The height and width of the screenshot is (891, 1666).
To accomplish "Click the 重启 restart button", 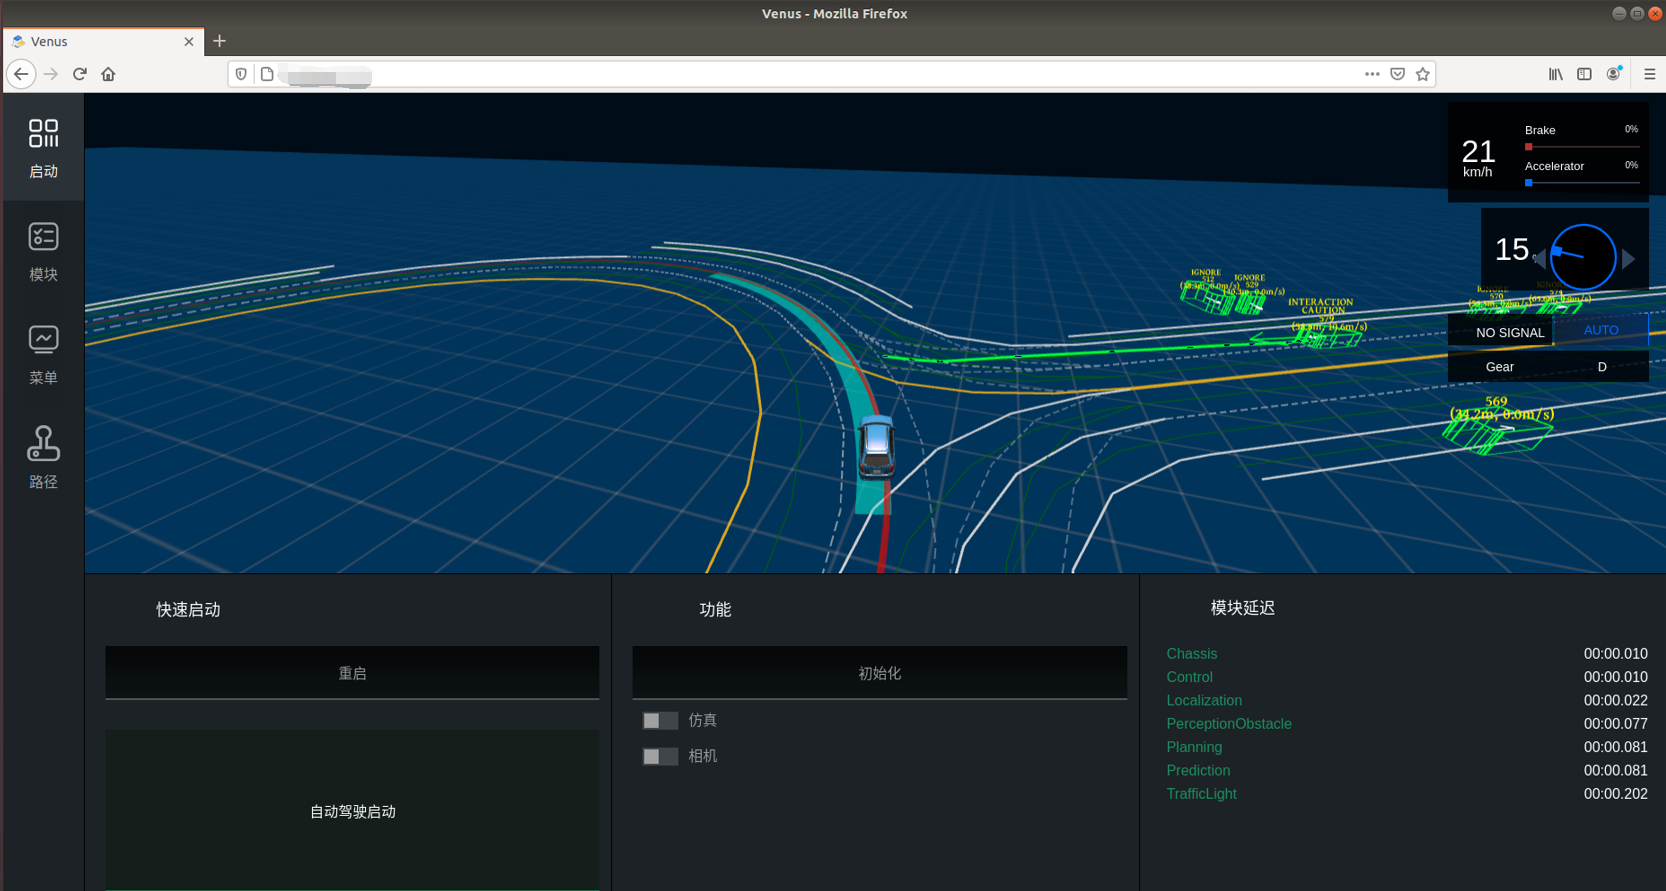I will point(352,673).
